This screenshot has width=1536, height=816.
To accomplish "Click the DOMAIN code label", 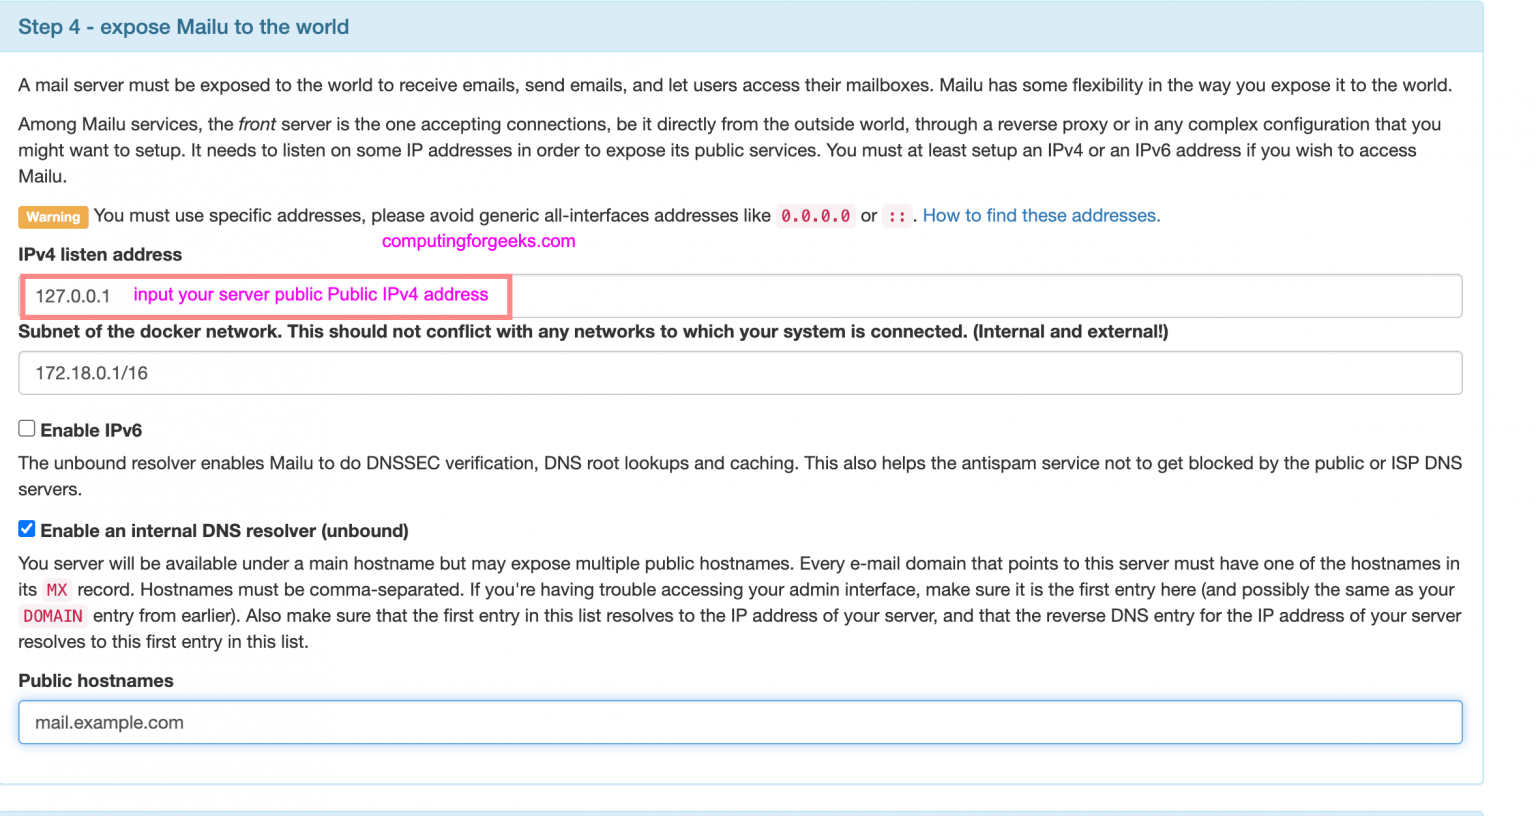I will coord(54,615).
